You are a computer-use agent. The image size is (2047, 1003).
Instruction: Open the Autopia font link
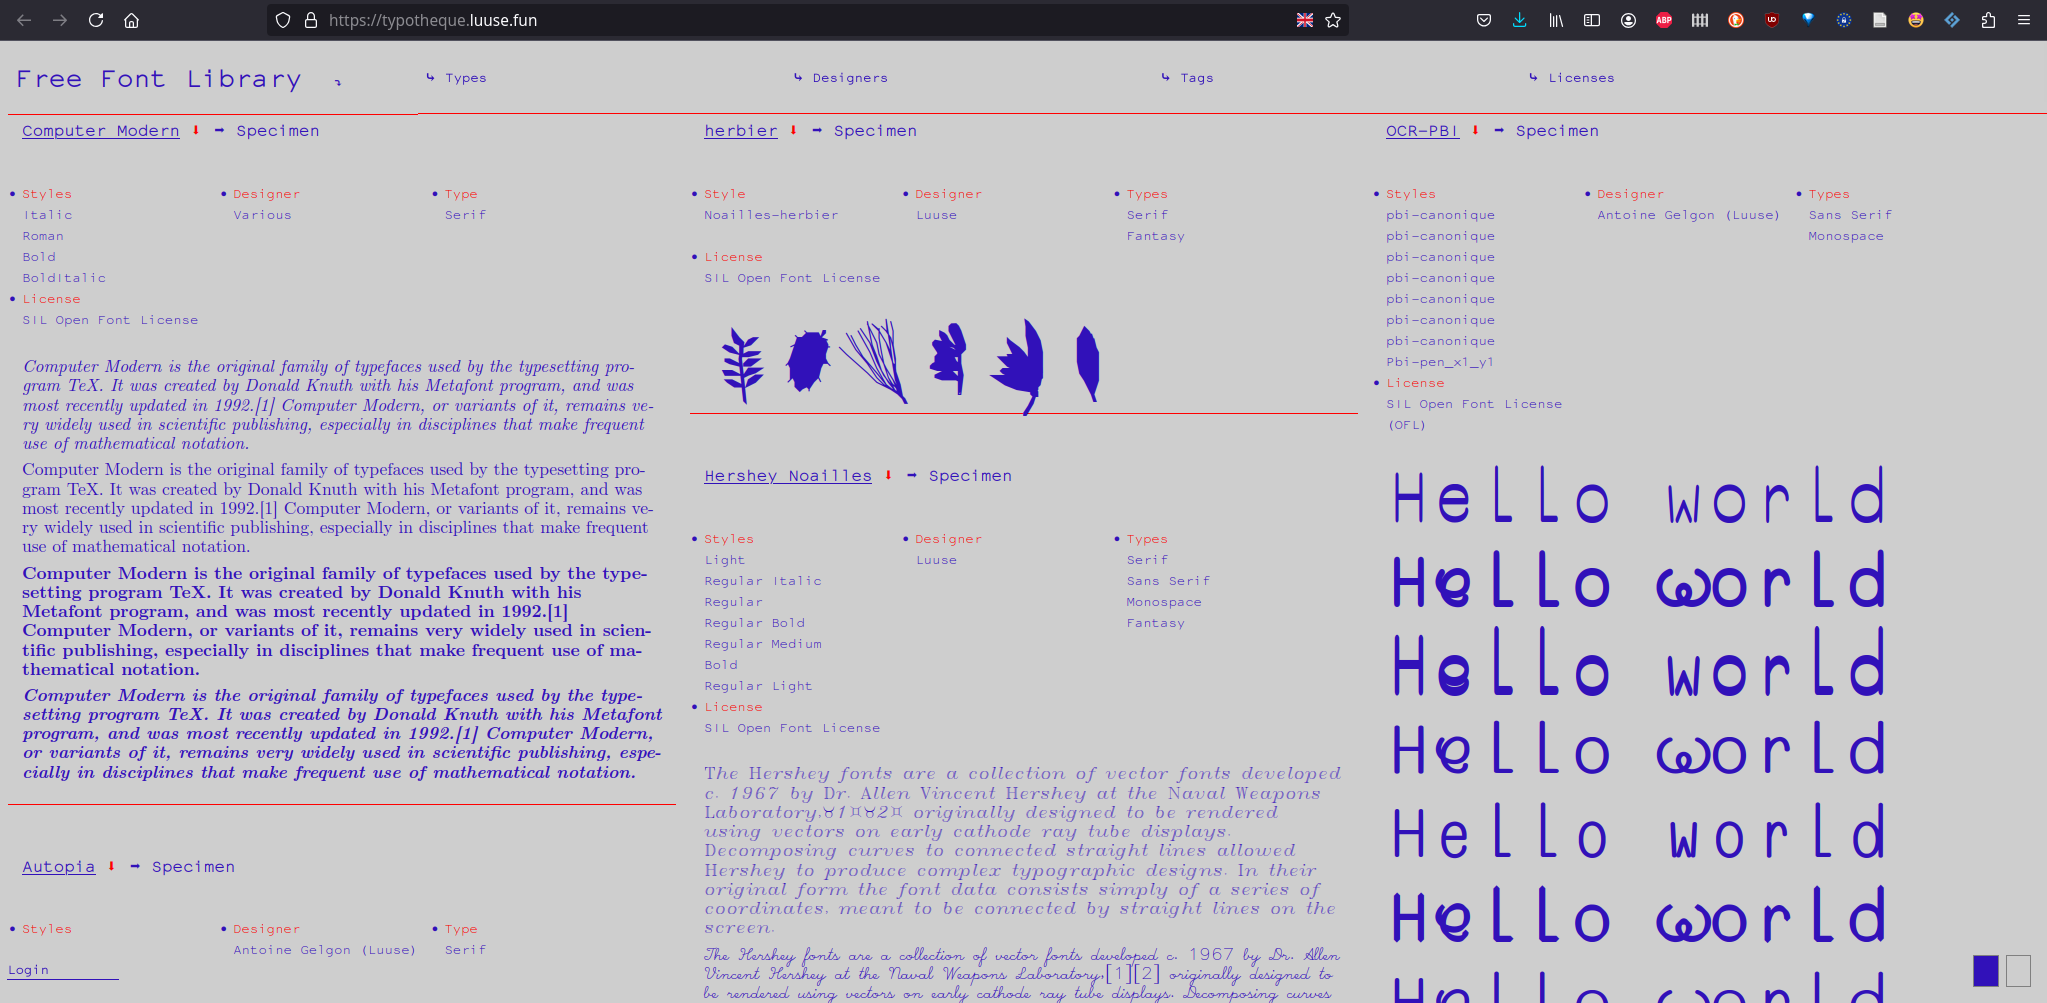59,866
